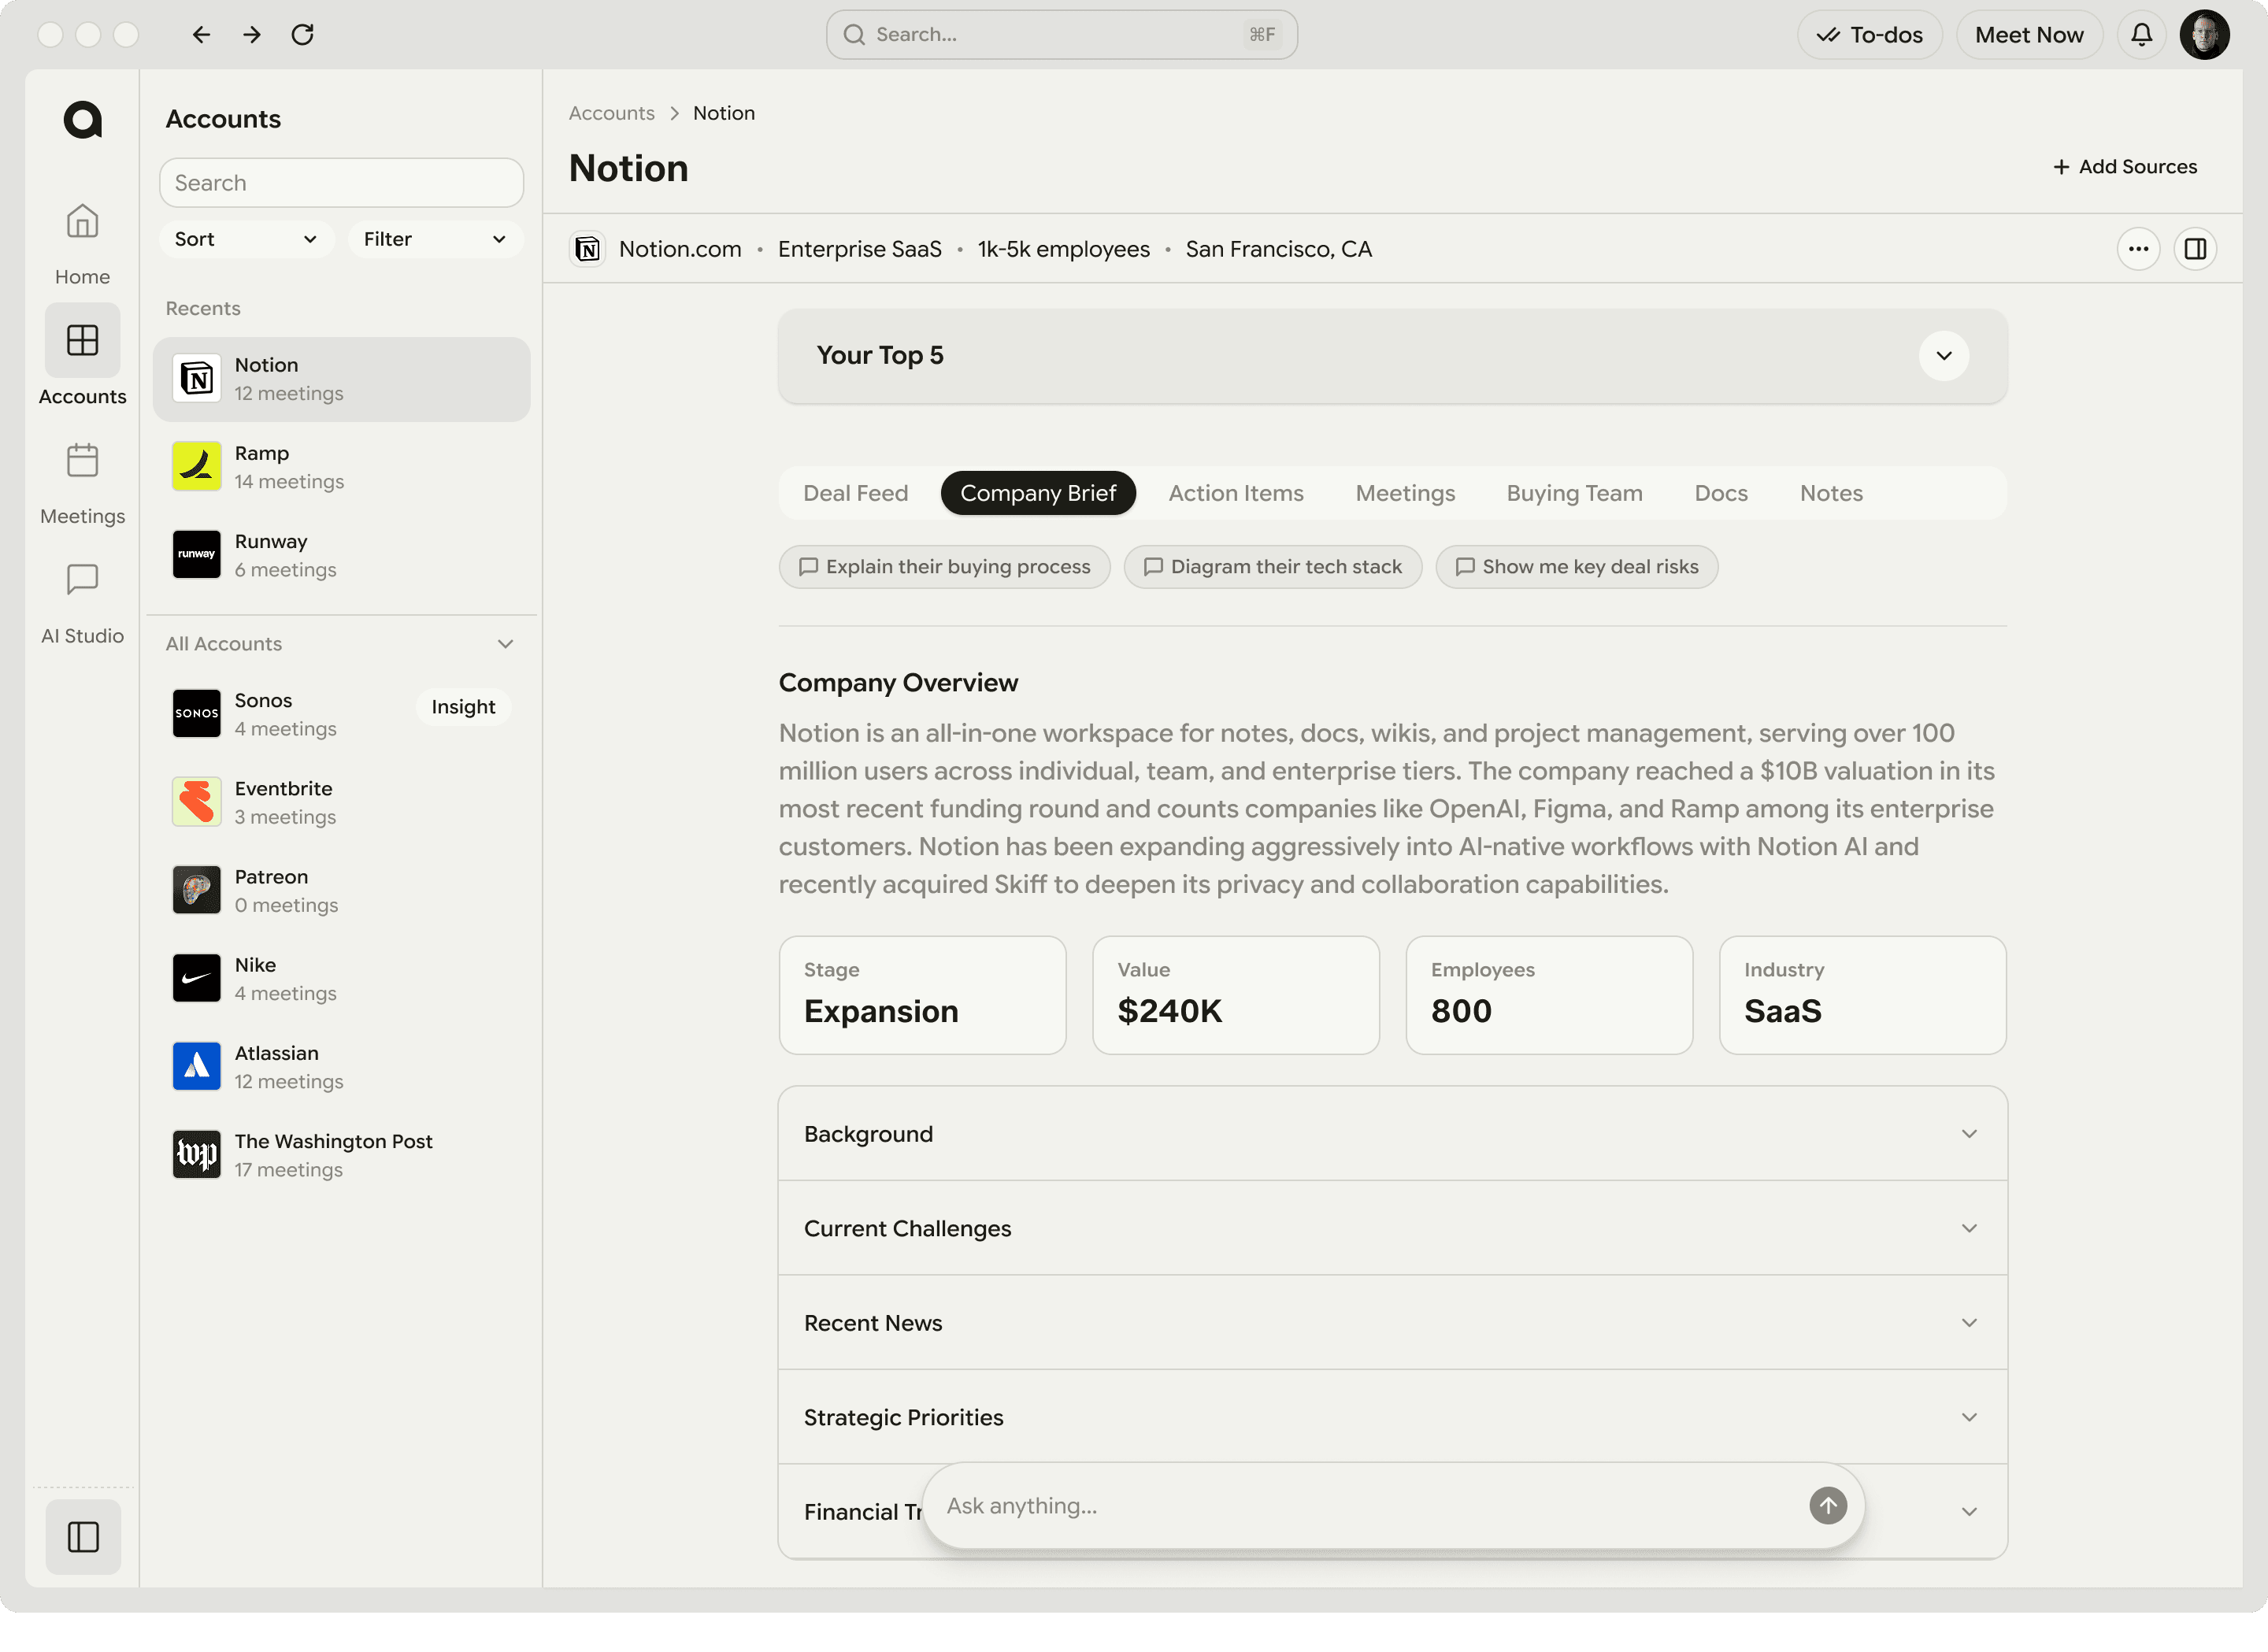Switch to the Buying Team tab
Screen dimensions: 2268x1652
pos(1573,492)
